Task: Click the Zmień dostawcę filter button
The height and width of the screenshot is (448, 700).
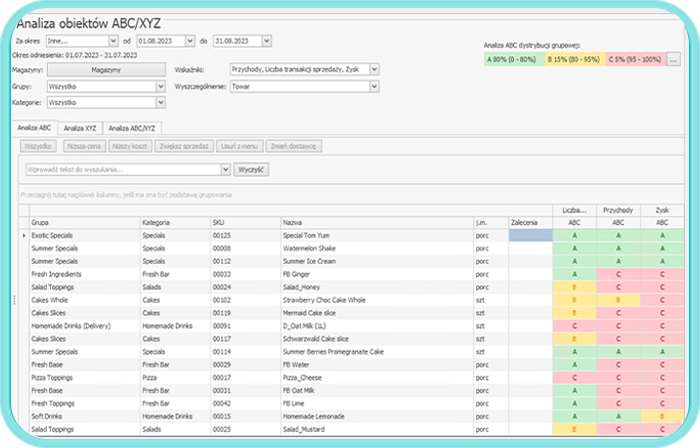Action: pos(294,146)
